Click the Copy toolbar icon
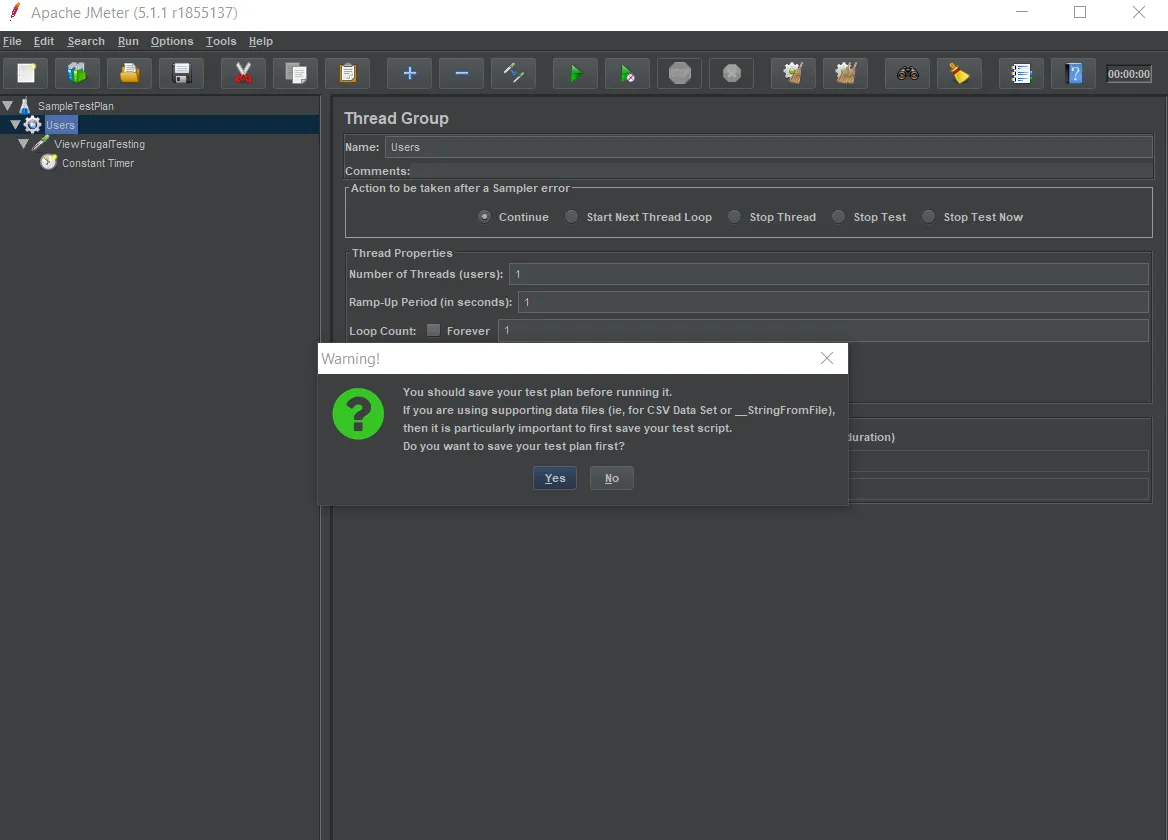Screen dimensions: 1168x840 (296, 73)
